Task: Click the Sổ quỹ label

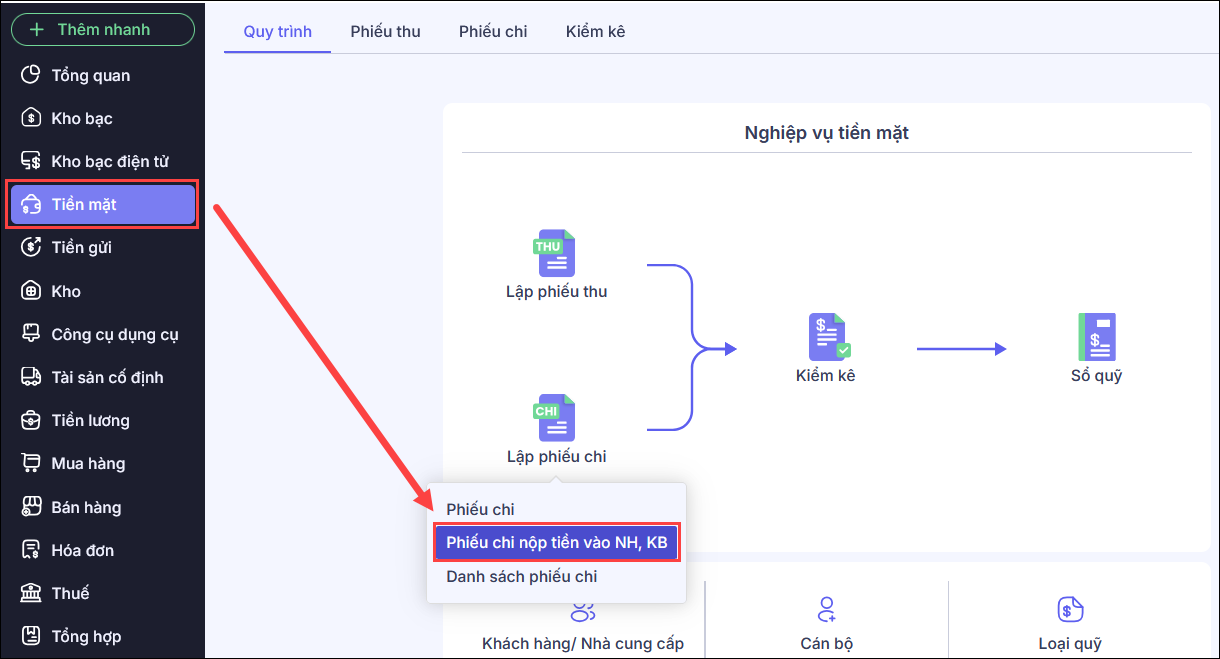Action: (x=1096, y=376)
